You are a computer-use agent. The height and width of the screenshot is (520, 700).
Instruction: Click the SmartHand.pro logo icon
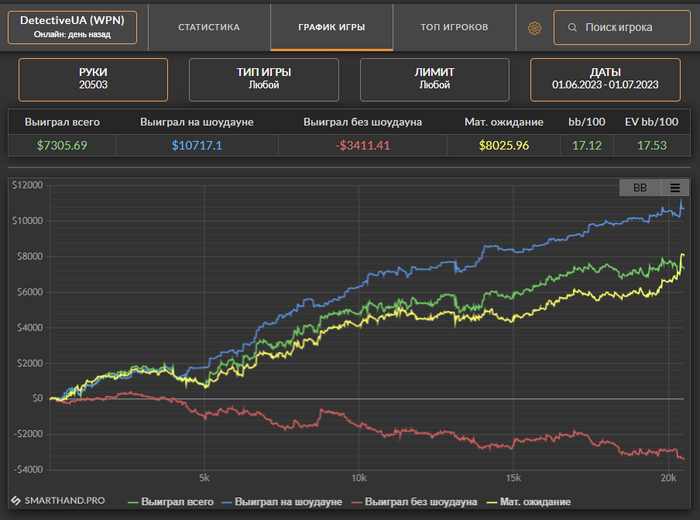[x=16, y=500]
